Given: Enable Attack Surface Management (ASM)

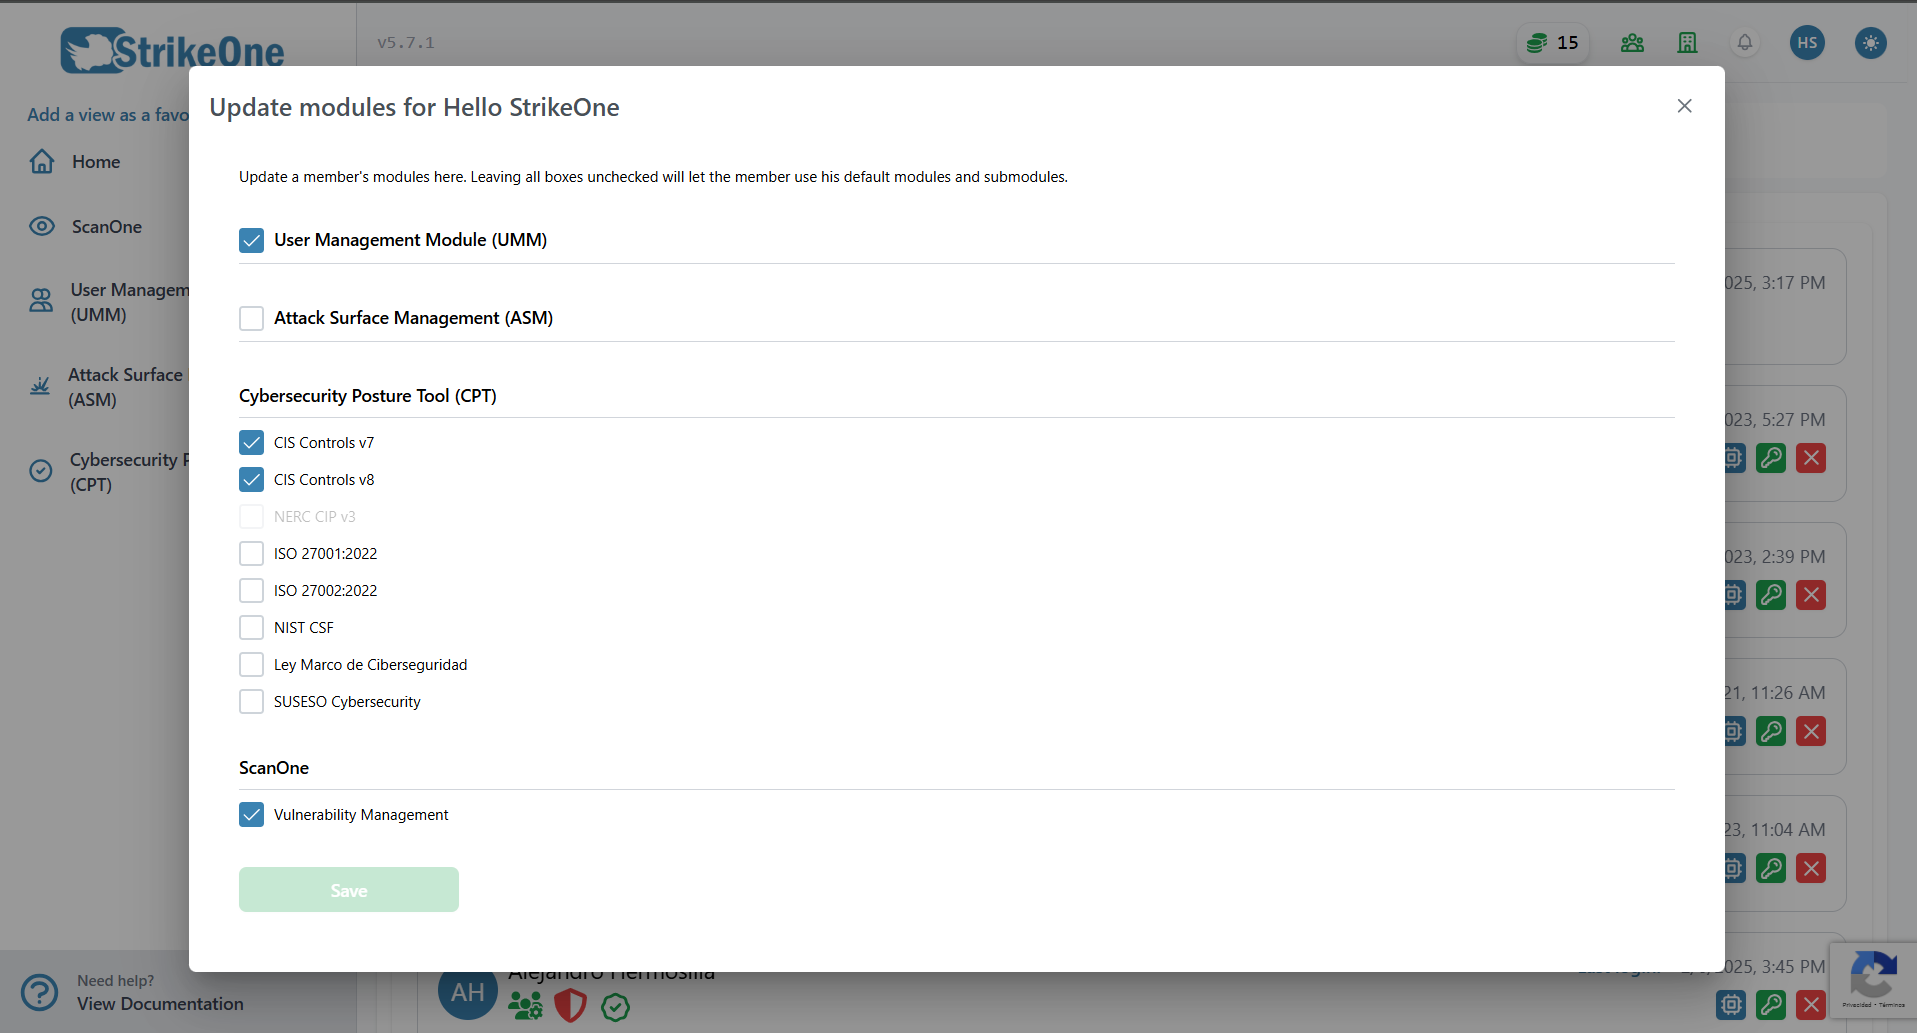Looking at the screenshot, I should pos(251,318).
